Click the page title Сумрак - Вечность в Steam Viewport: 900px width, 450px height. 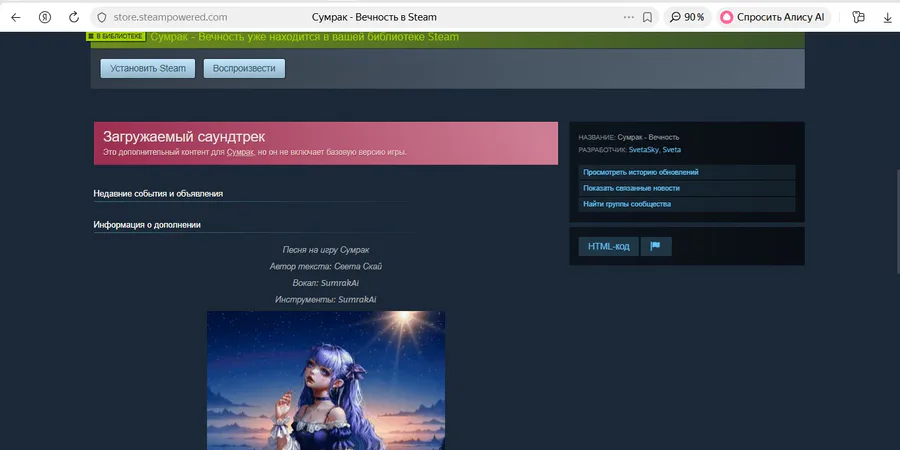click(374, 17)
